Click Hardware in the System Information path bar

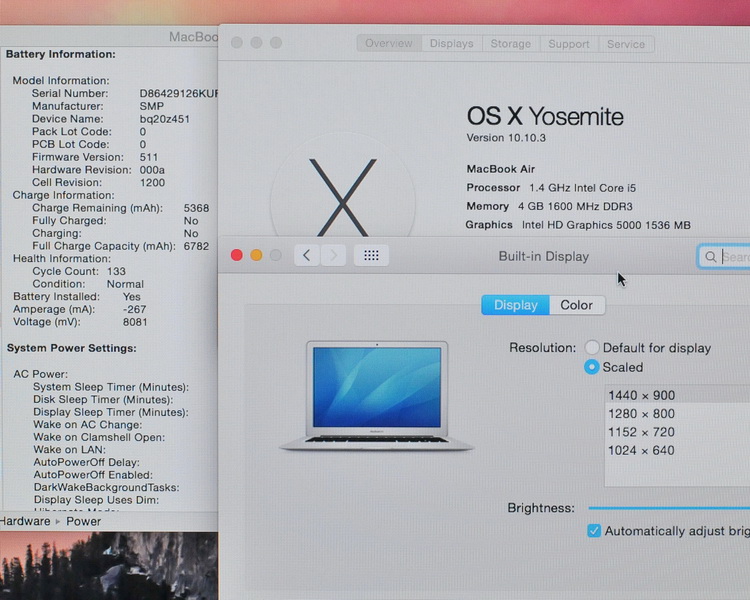click(25, 521)
